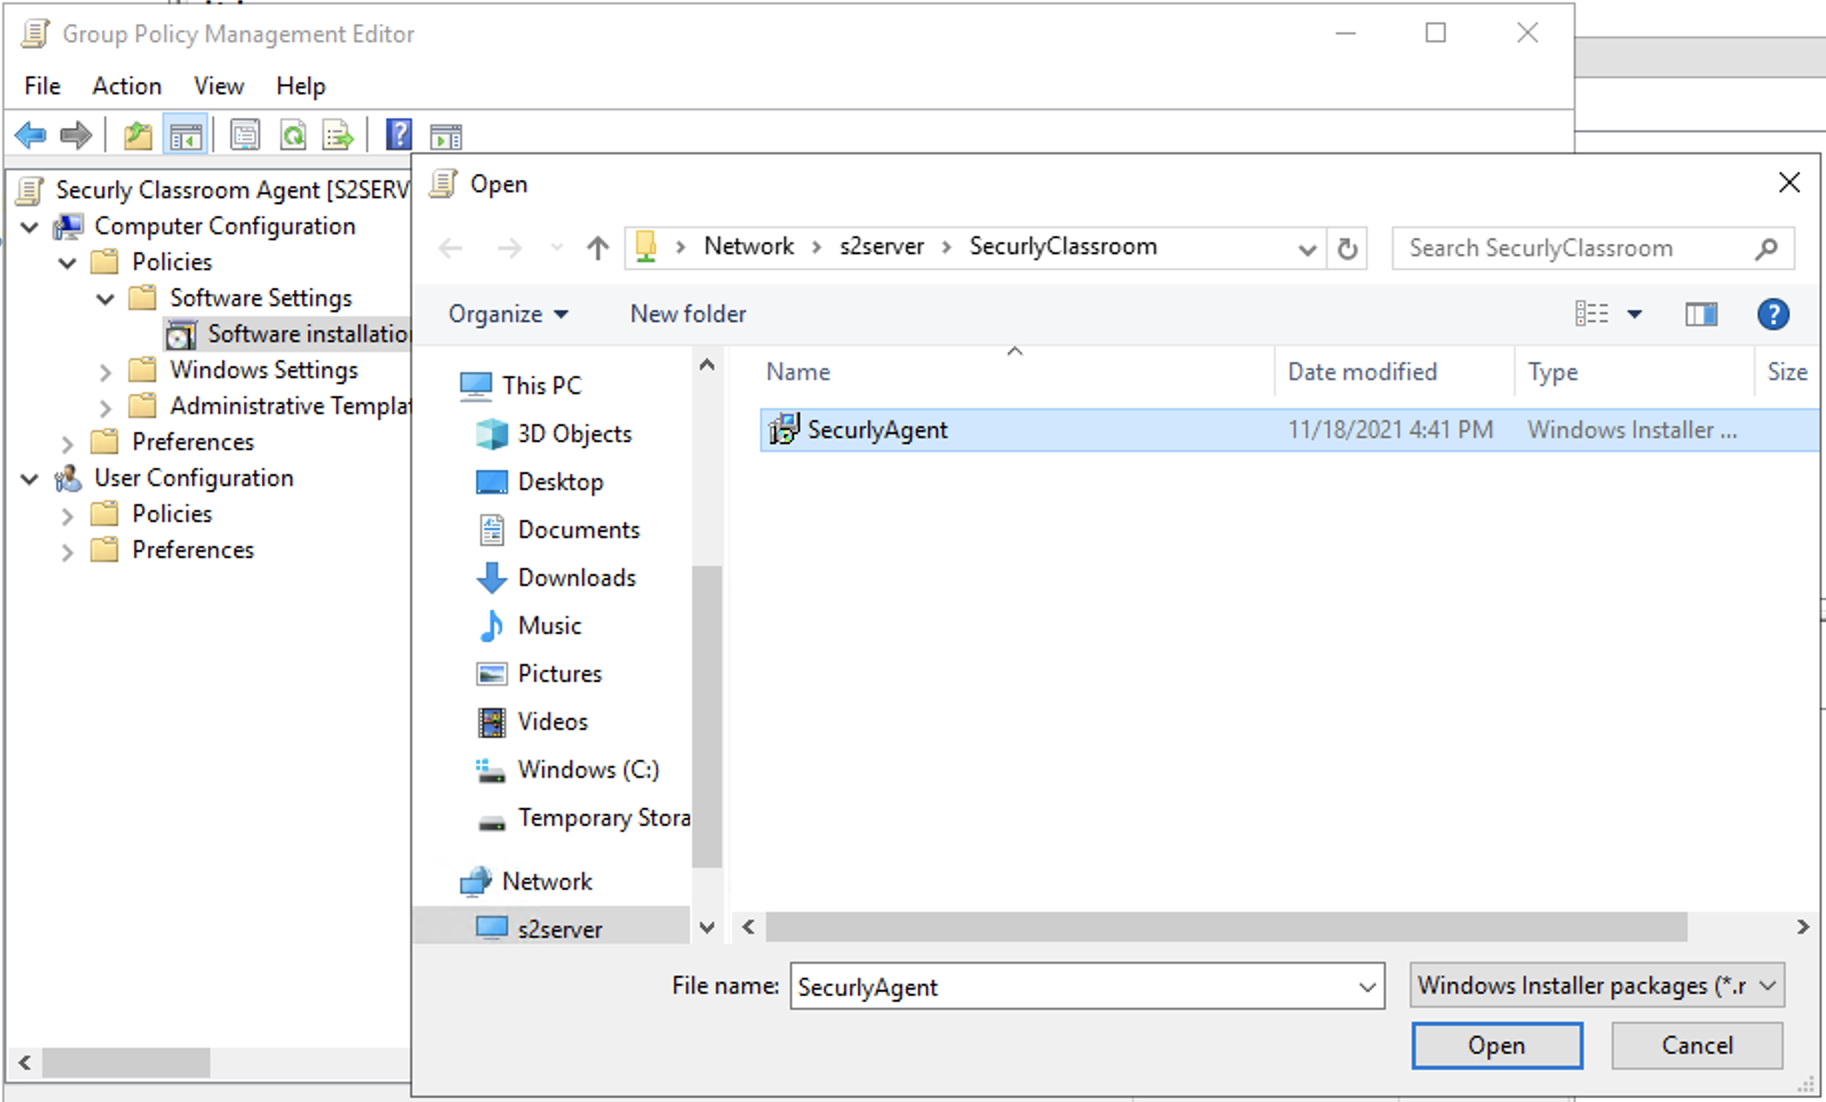Open dialog help question mark icon
This screenshot has width=1826, height=1102.
pyautogui.click(x=1773, y=314)
